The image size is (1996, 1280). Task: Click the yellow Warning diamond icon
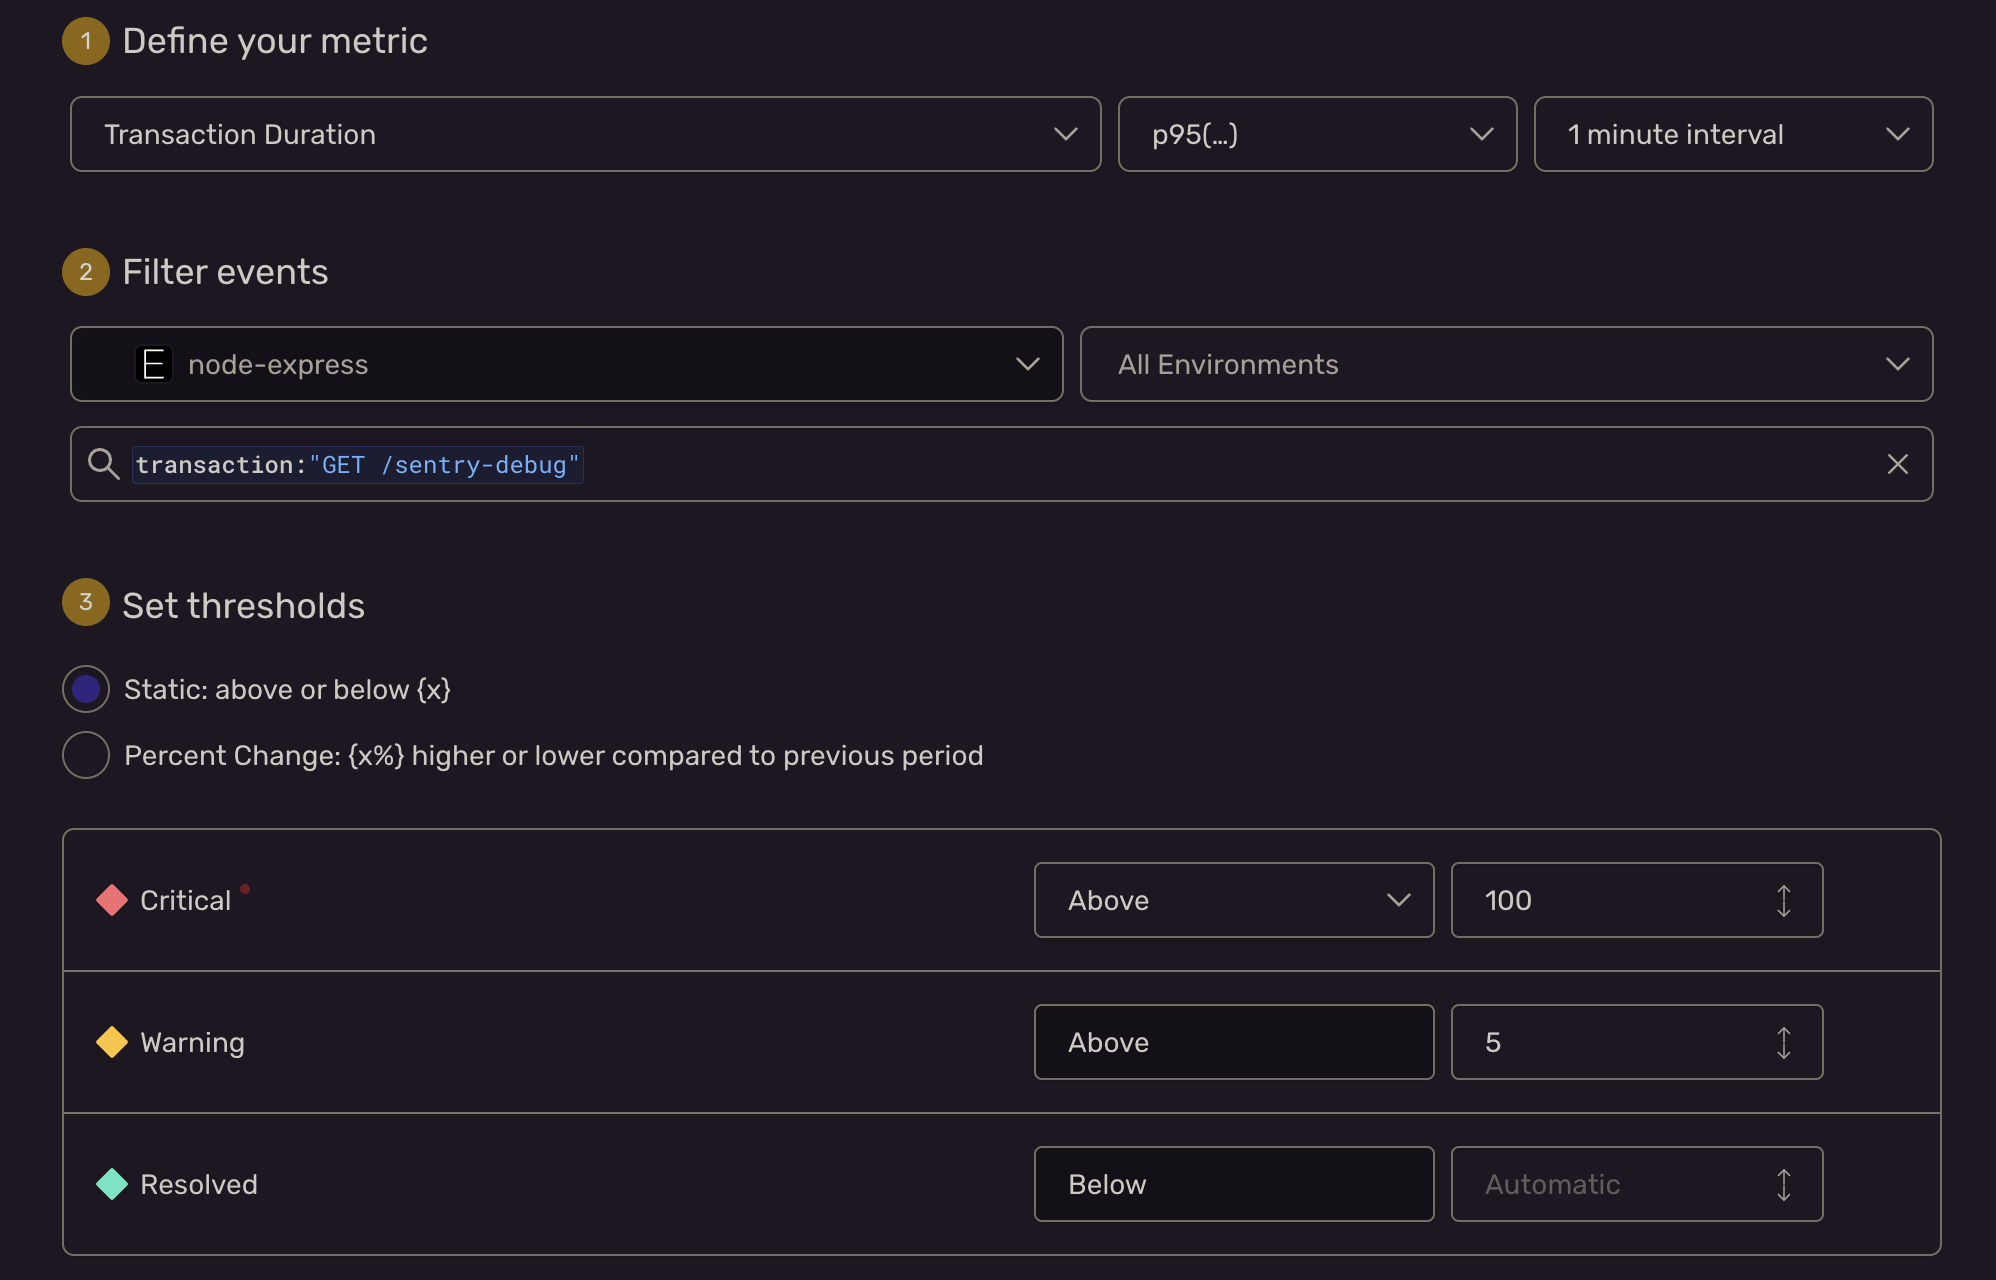pos(112,1042)
